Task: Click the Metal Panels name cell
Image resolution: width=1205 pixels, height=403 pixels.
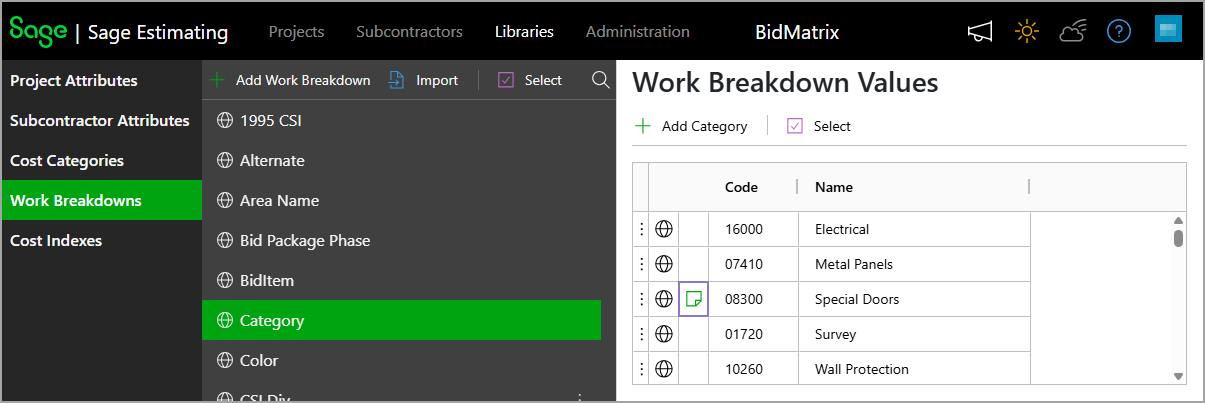Action: click(915, 264)
